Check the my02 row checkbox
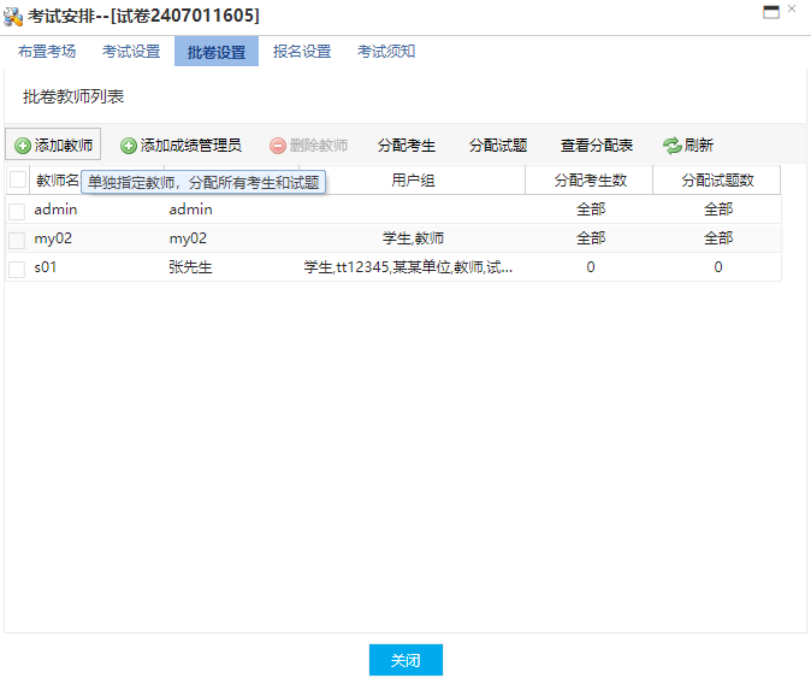 coord(17,240)
